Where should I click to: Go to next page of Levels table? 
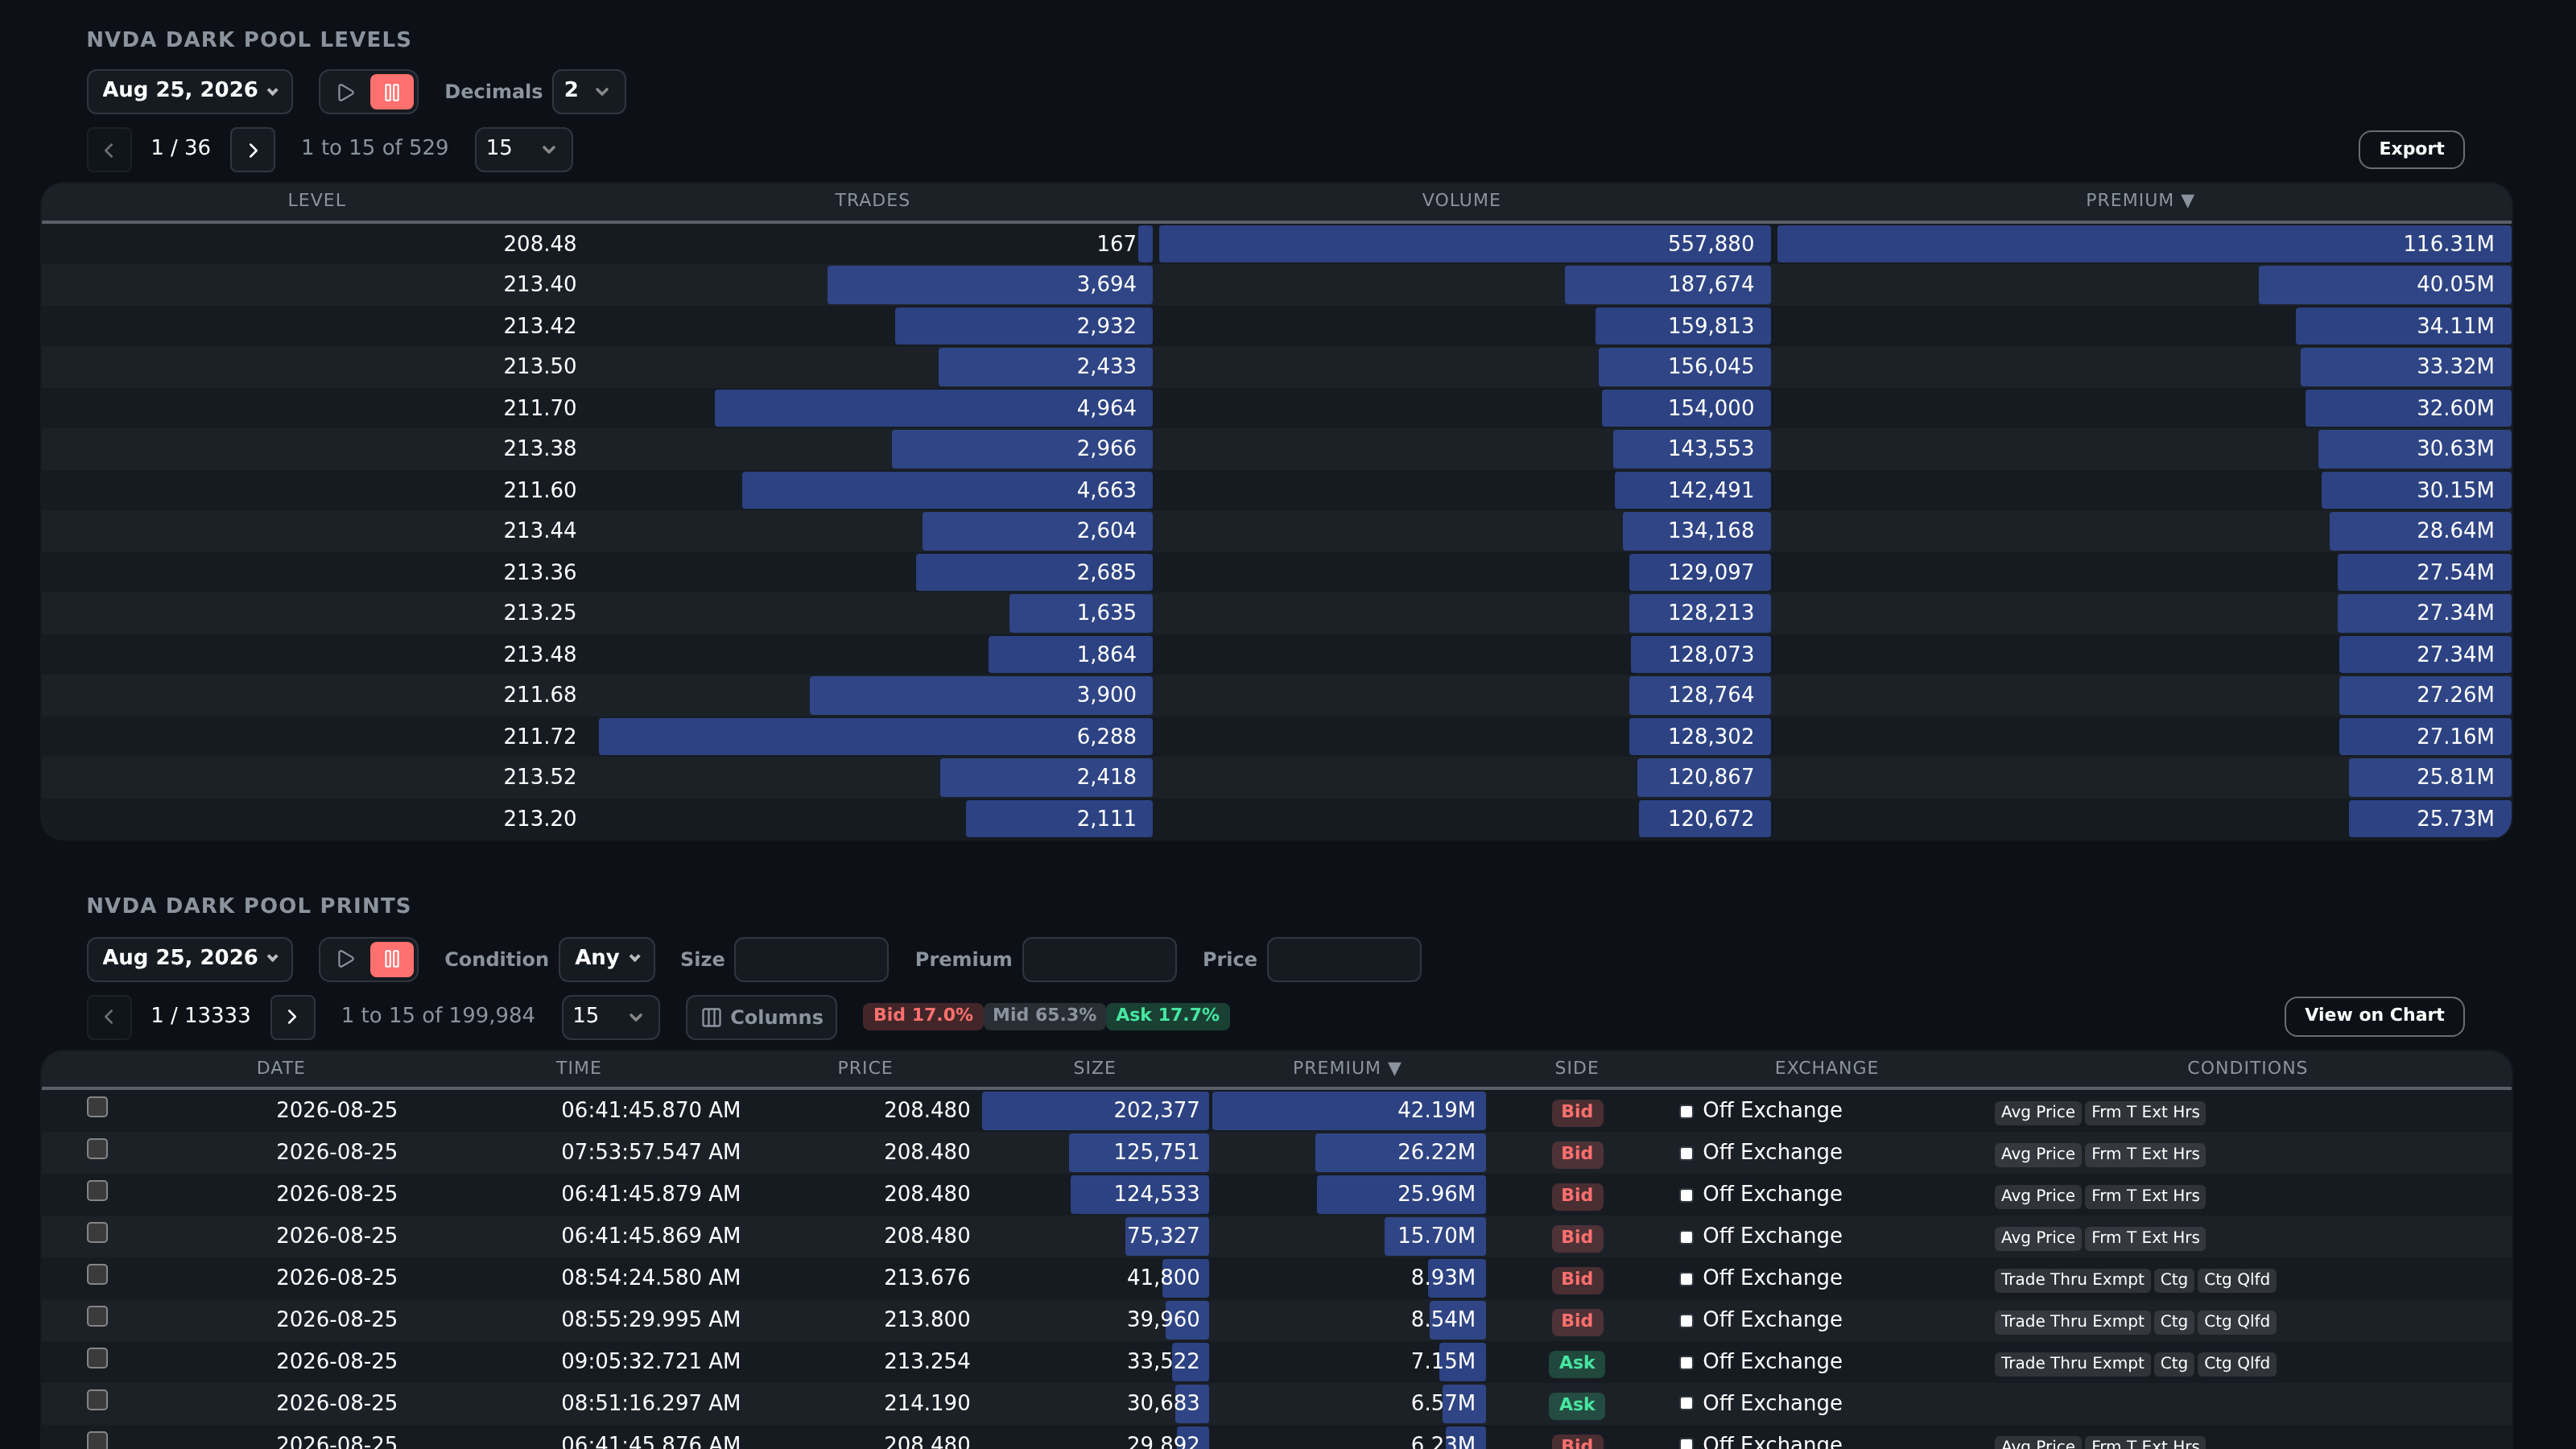(253, 150)
